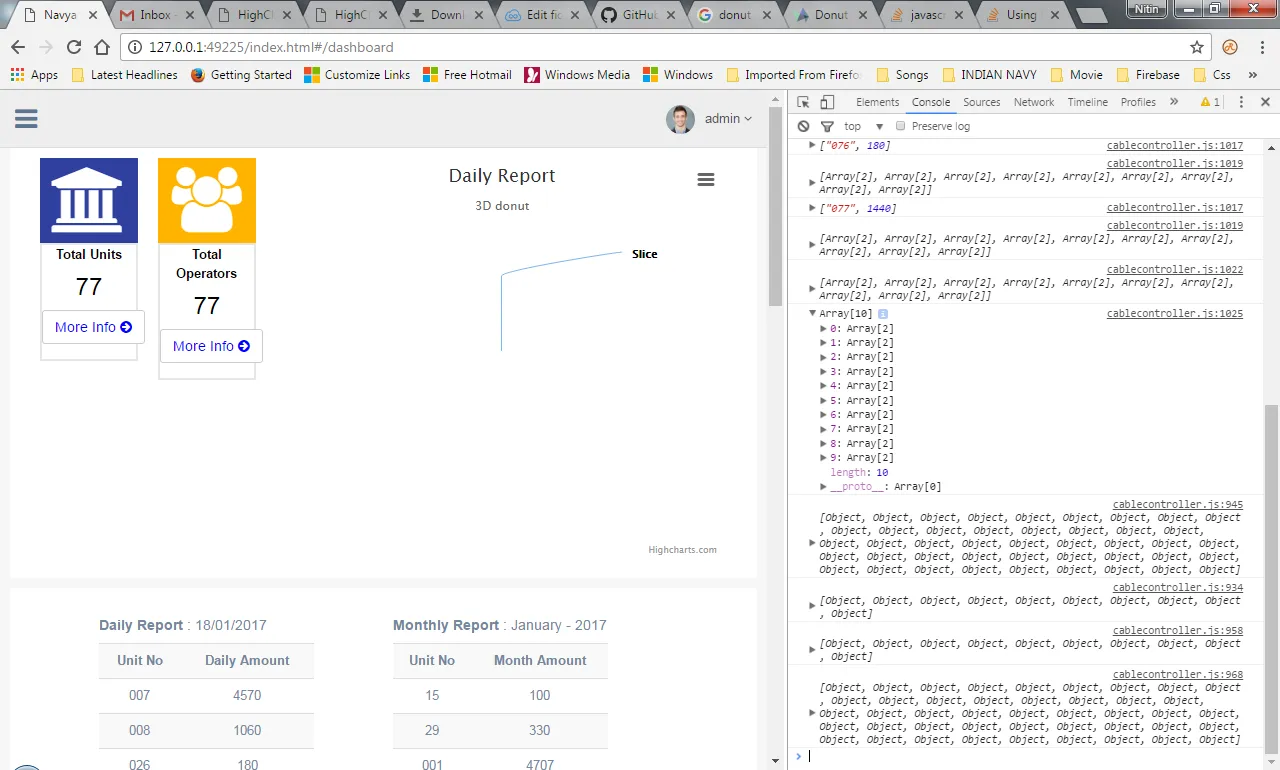Viewport: 1280px width, 770px height.
Task: Open the Free Hotmail bookmark
Action: pyautogui.click(x=468, y=75)
